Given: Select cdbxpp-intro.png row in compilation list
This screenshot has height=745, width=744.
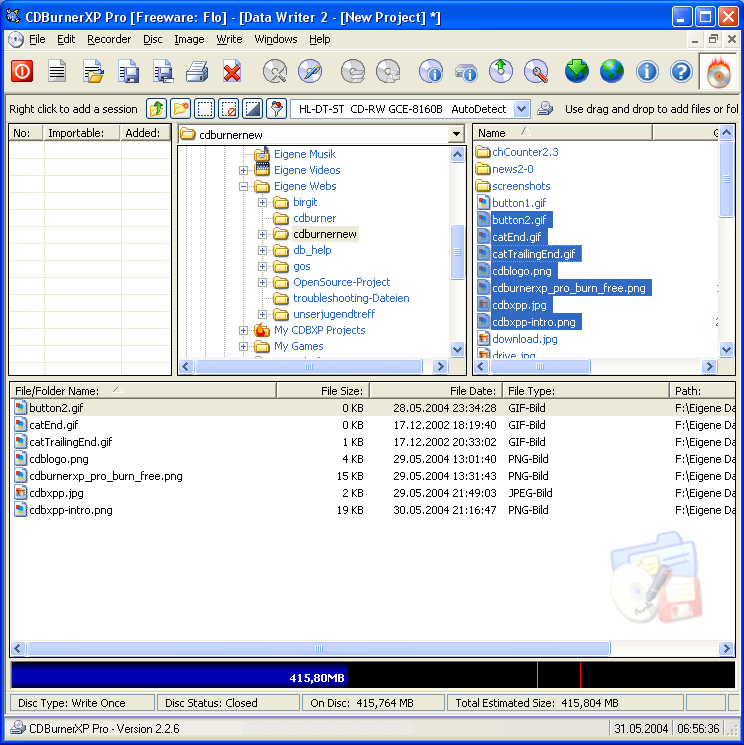Looking at the screenshot, I should coord(372,510).
